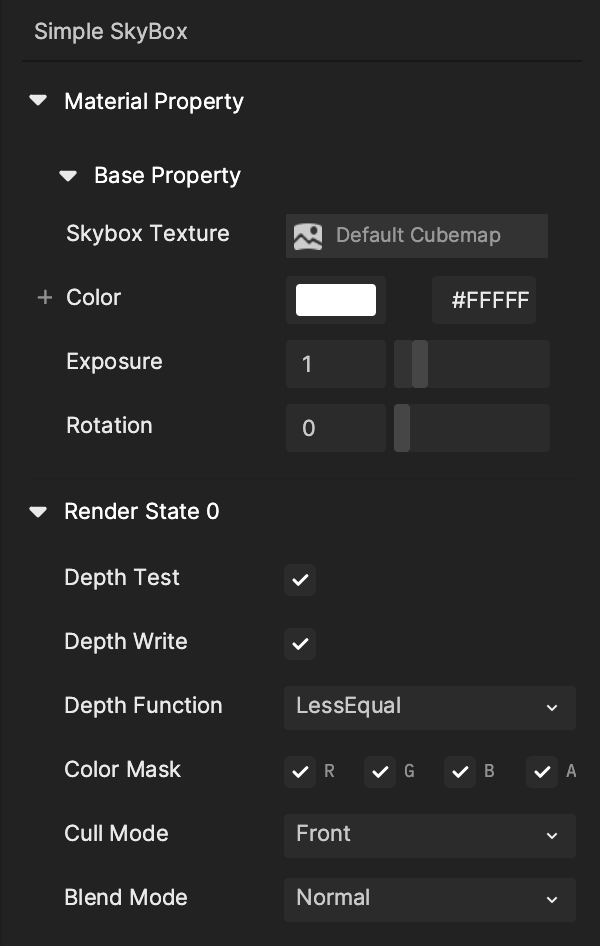Click the Skybox Texture image icon
Viewport: 600px width, 946px height.
pos(308,236)
